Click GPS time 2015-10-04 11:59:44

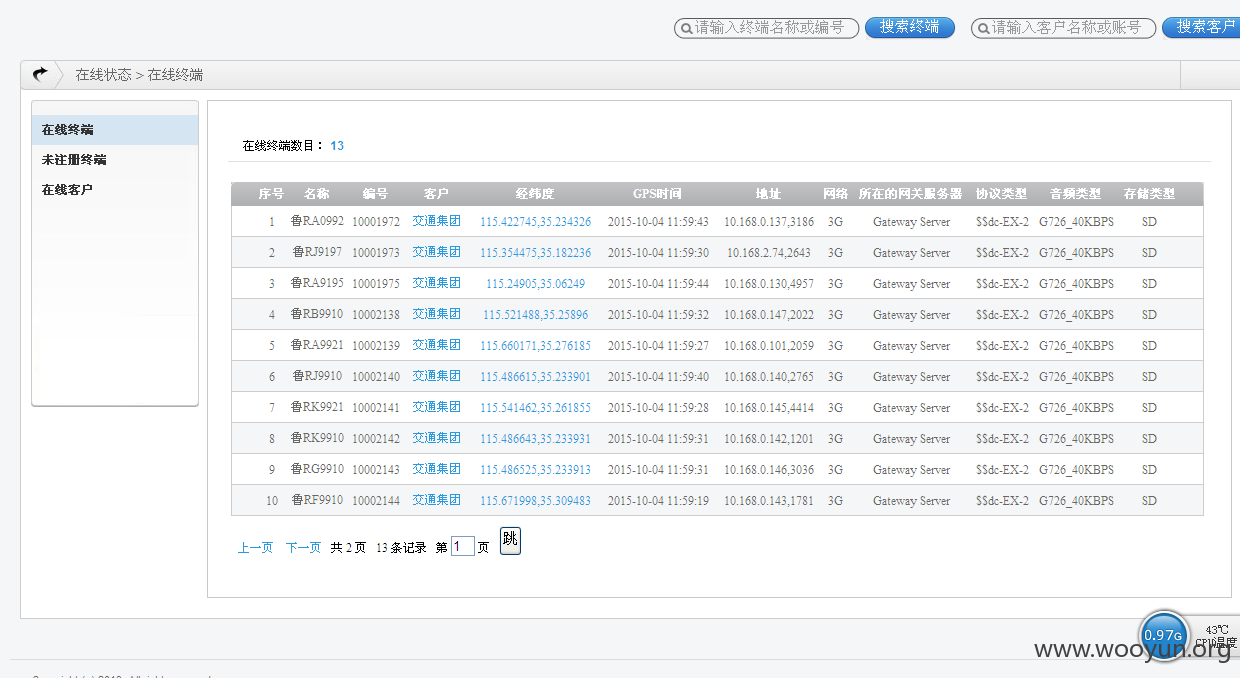pos(658,284)
